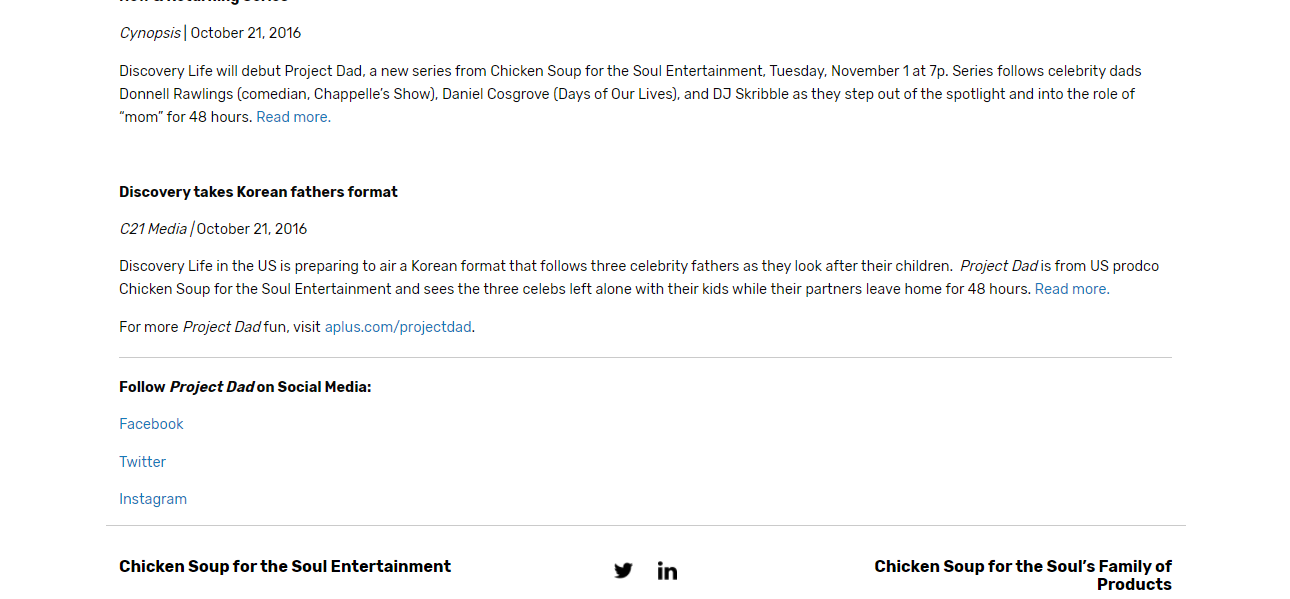Open the LinkedIn icon in footer
This screenshot has width=1290, height=599.
click(667, 571)
